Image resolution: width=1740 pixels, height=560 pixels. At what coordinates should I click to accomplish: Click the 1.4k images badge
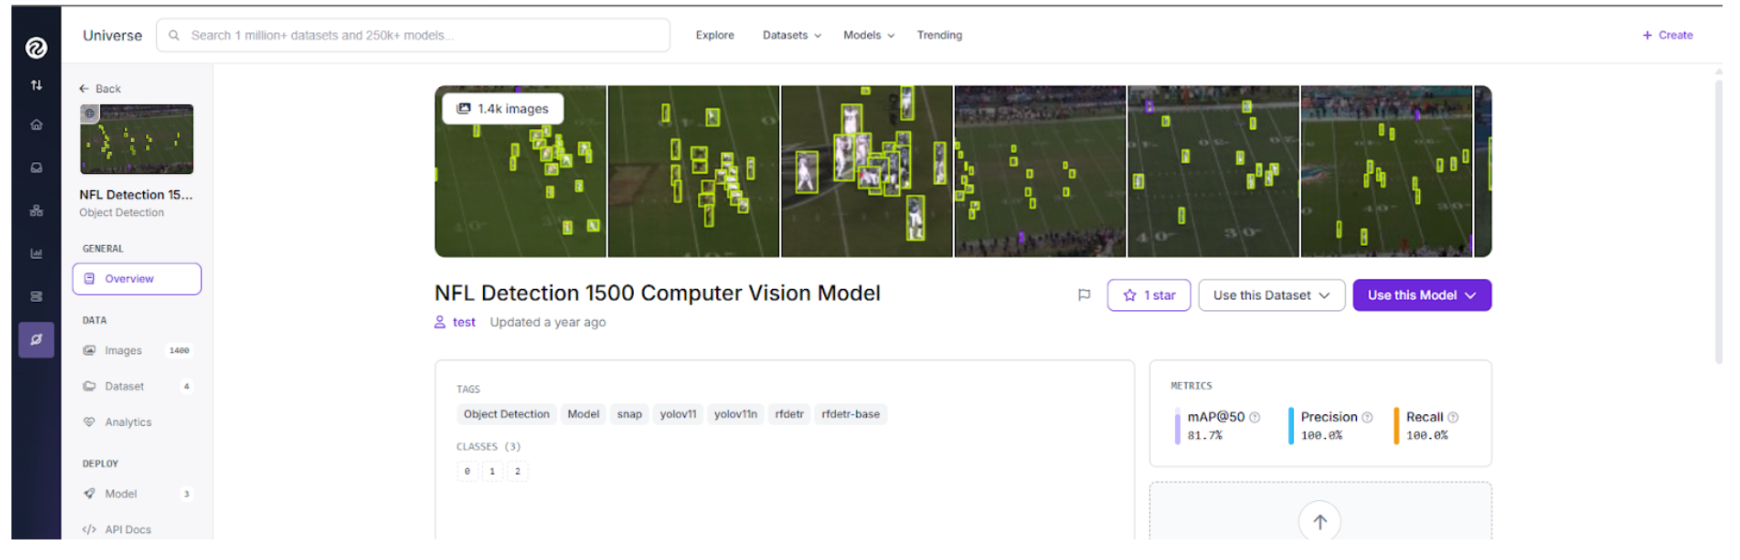coord(503,108)
